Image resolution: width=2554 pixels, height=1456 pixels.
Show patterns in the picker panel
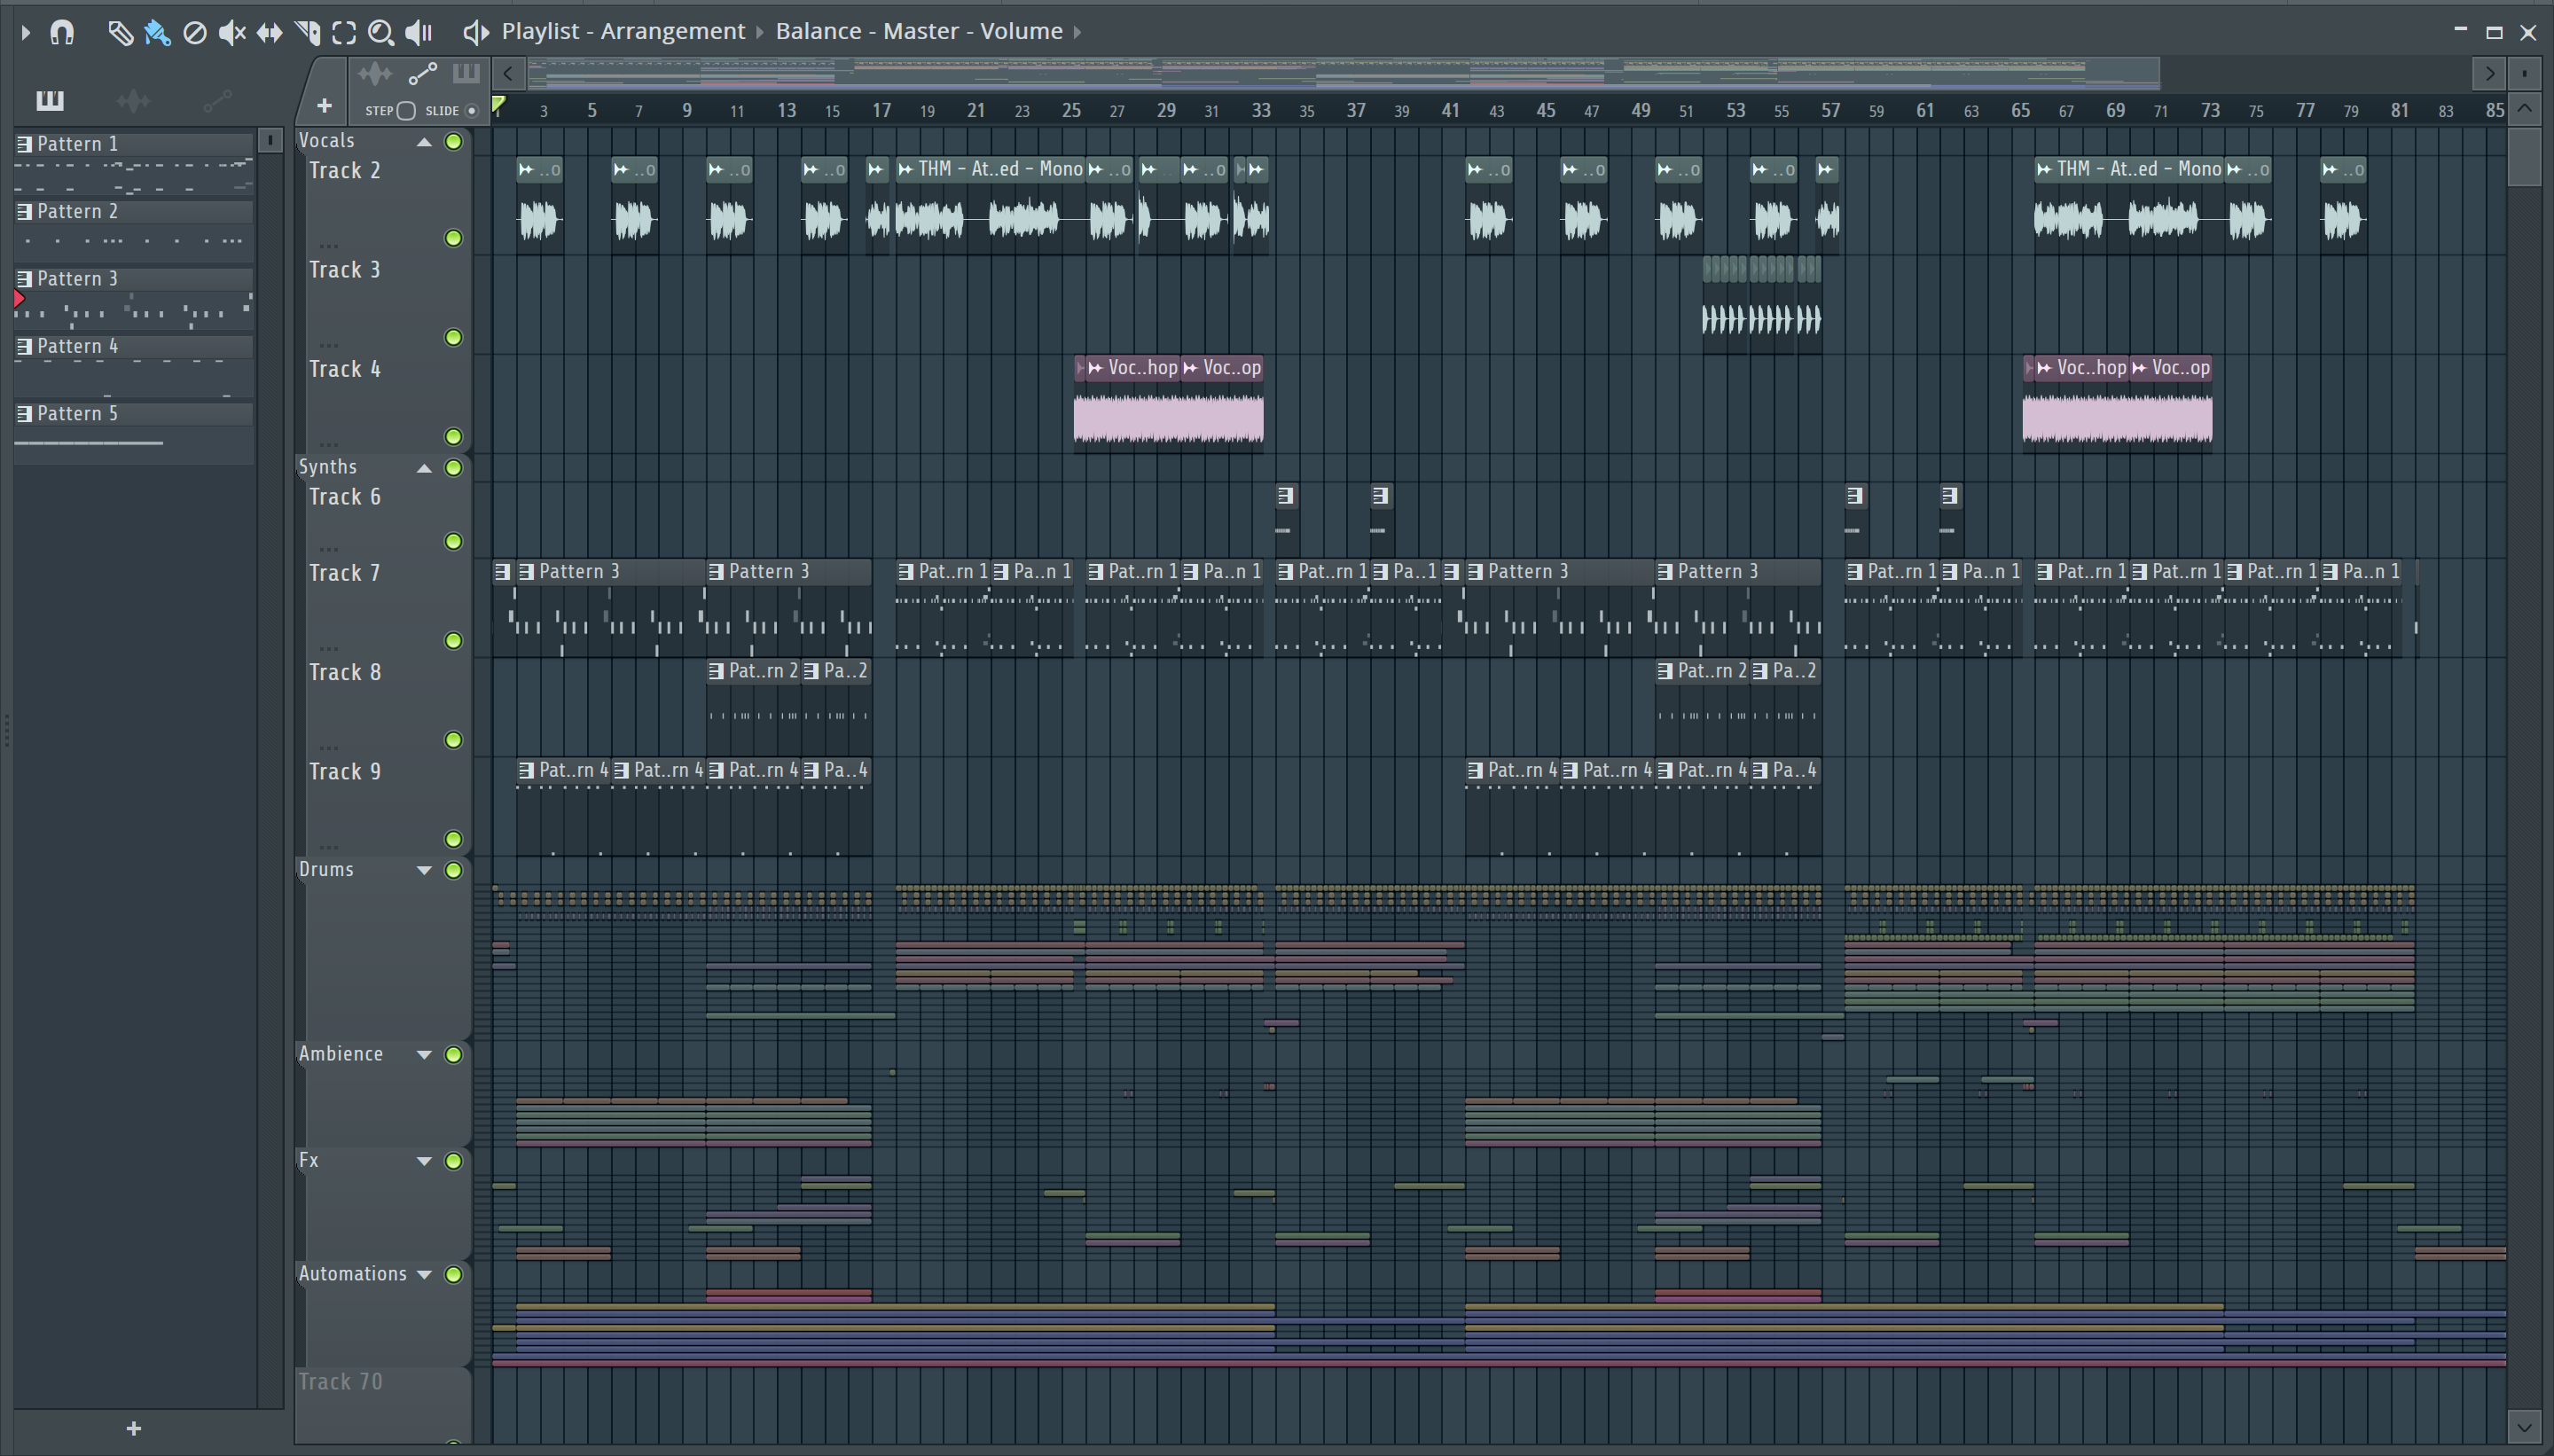coord(50,100)
